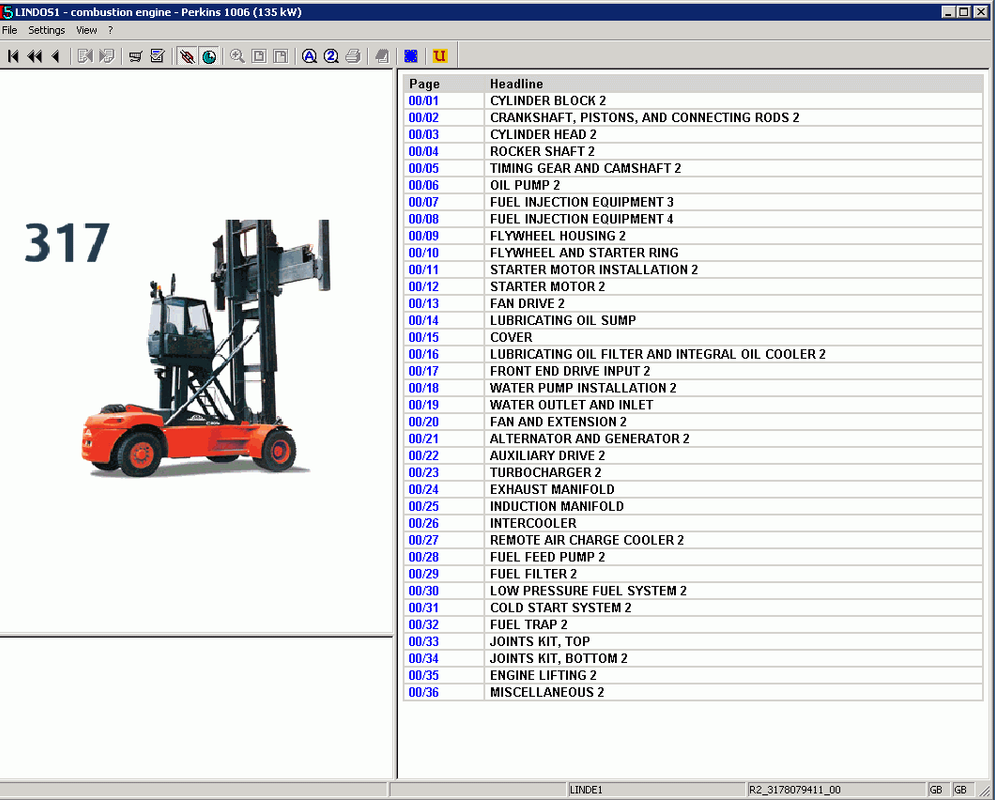Open the checklist order form icon
The image size is (995, 800).
point(157,56)
